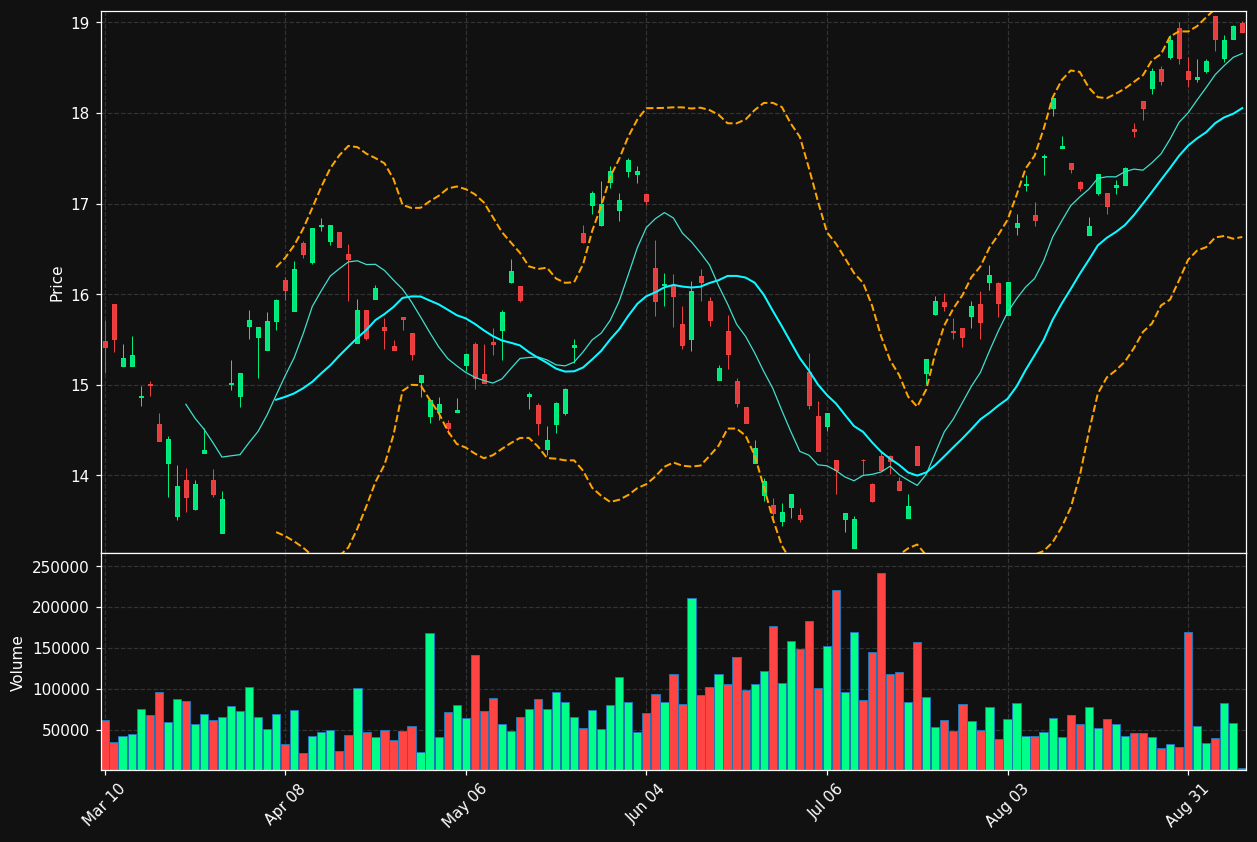
Task: Click price axis value 18
Action: (x=81, y=114)
